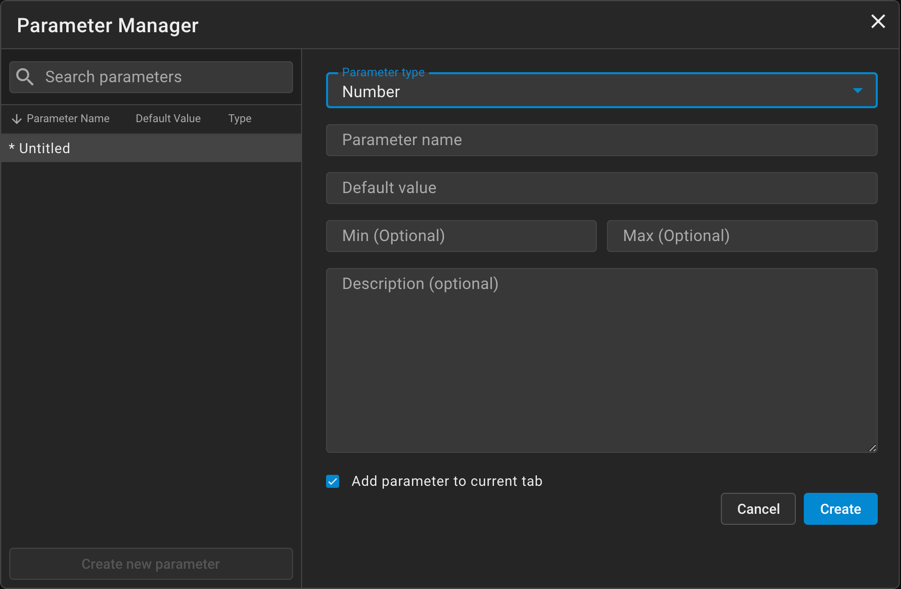This screenshot has width=901, height=589.
Task: Click the Create new parameter button
Action: (151, 564)
